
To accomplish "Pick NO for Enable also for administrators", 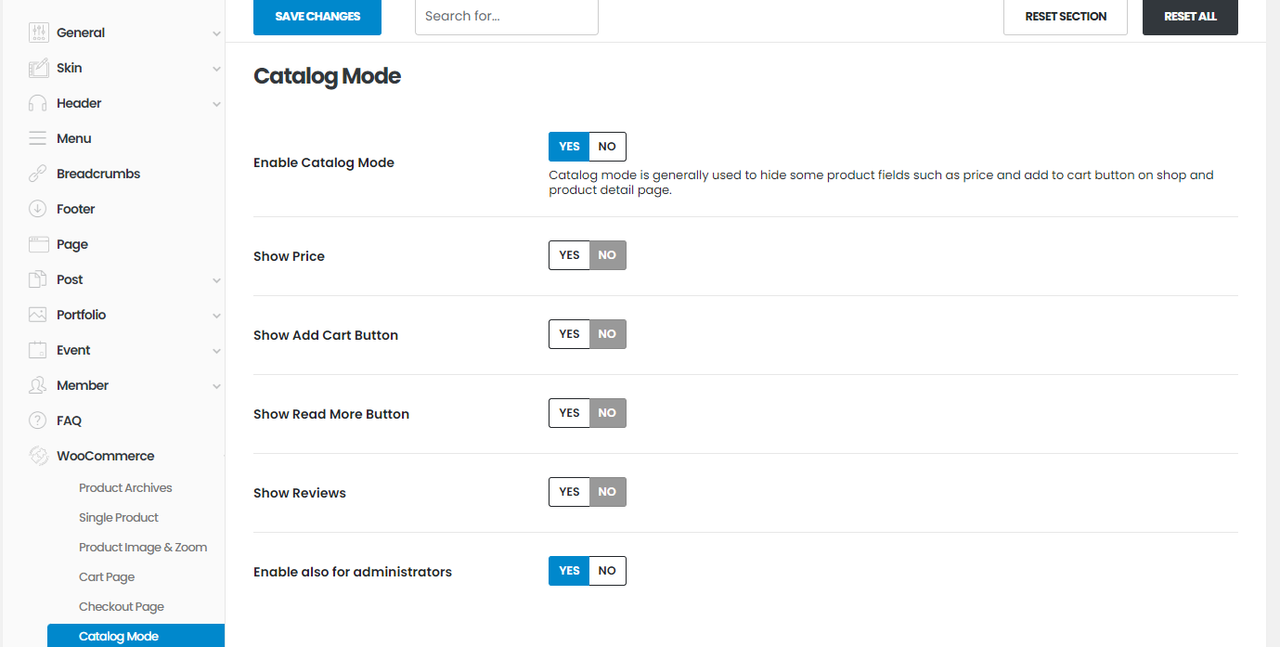I will pos(608,571).
